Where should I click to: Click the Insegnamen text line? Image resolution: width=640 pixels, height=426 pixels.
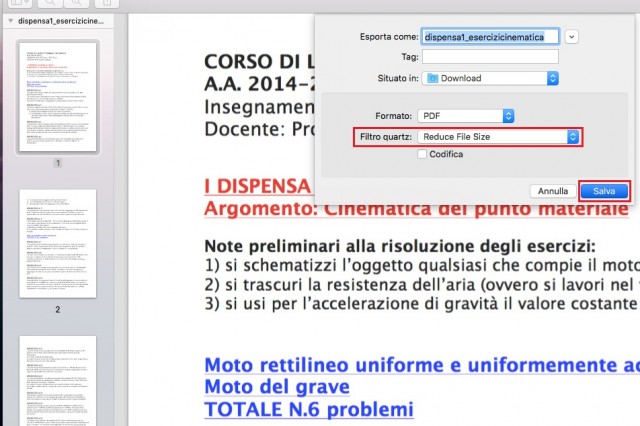point(260,107)
